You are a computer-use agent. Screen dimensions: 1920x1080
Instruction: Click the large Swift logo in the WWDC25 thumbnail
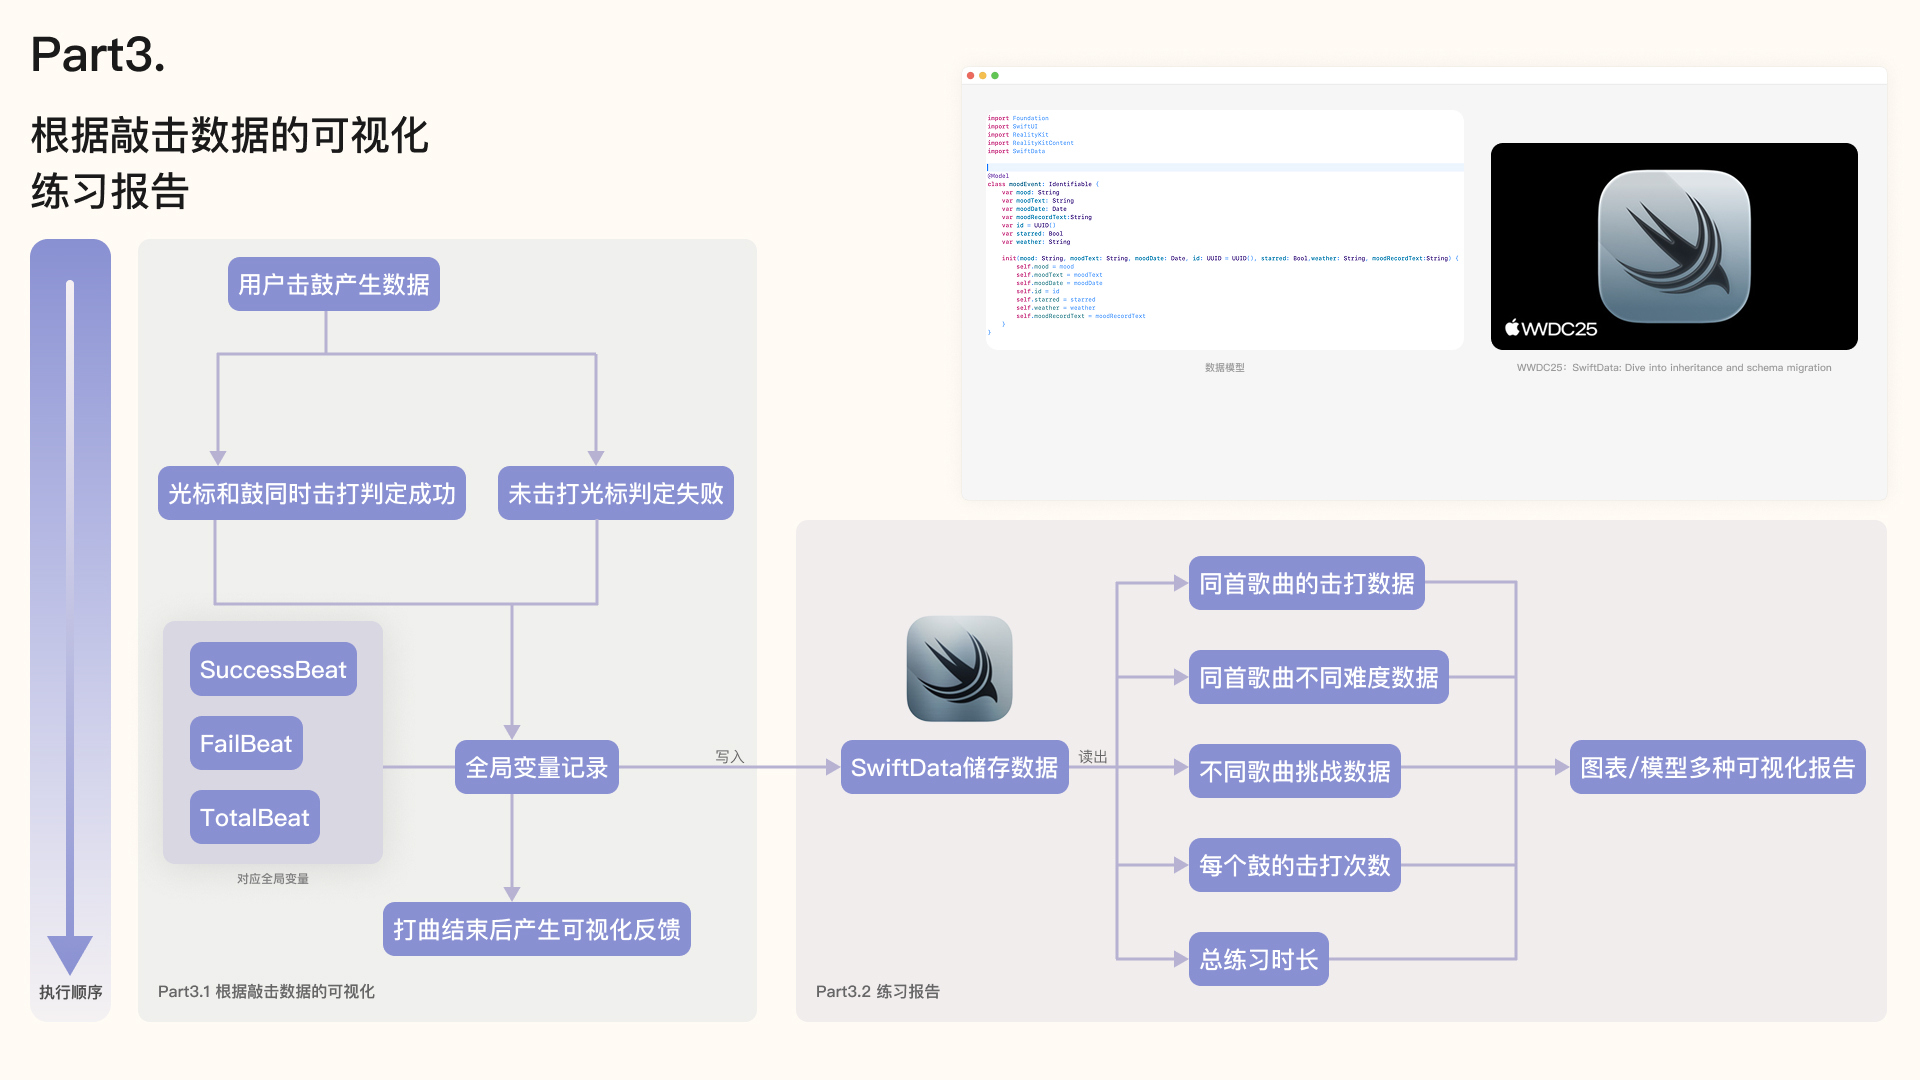(1674, 246)
